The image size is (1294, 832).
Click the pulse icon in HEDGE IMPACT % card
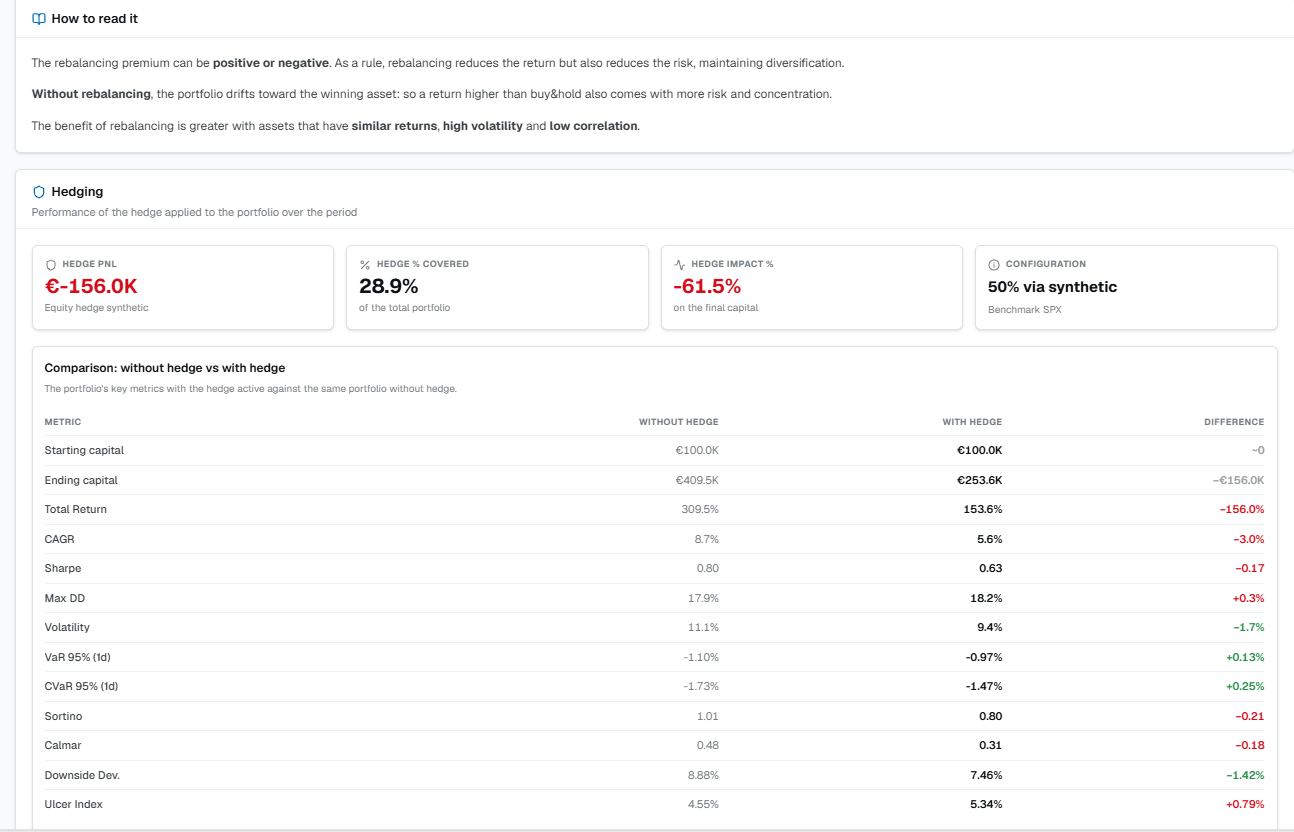pyautogui.click(x=680, y=264)
